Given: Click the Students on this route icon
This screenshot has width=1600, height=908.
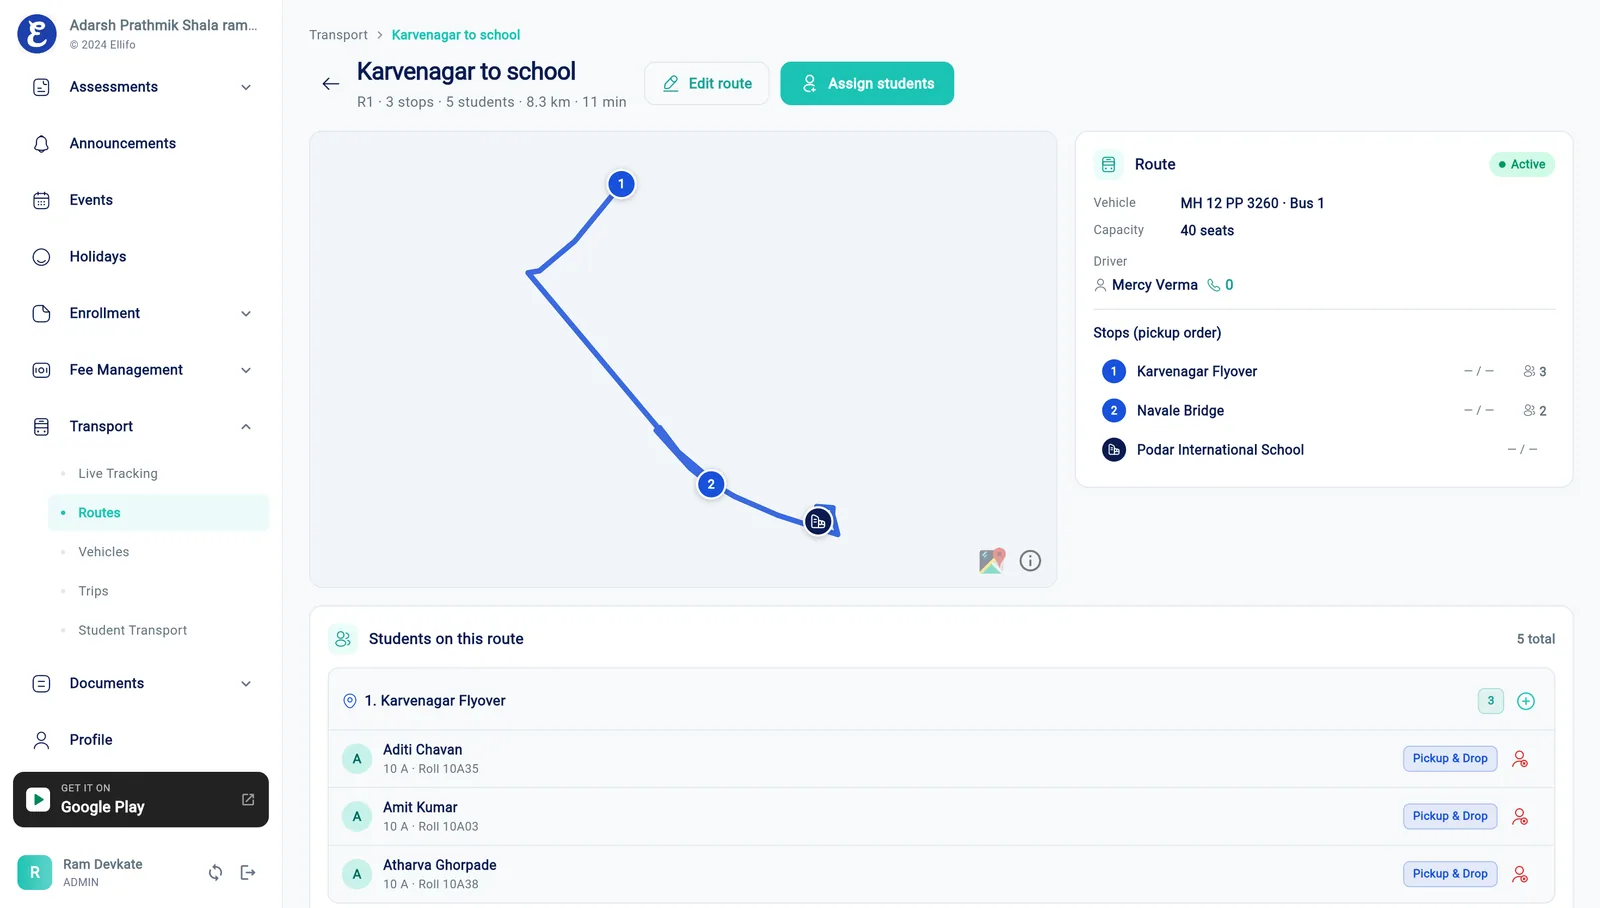Looking at the screenshot, I should click(x=343, y=639).
